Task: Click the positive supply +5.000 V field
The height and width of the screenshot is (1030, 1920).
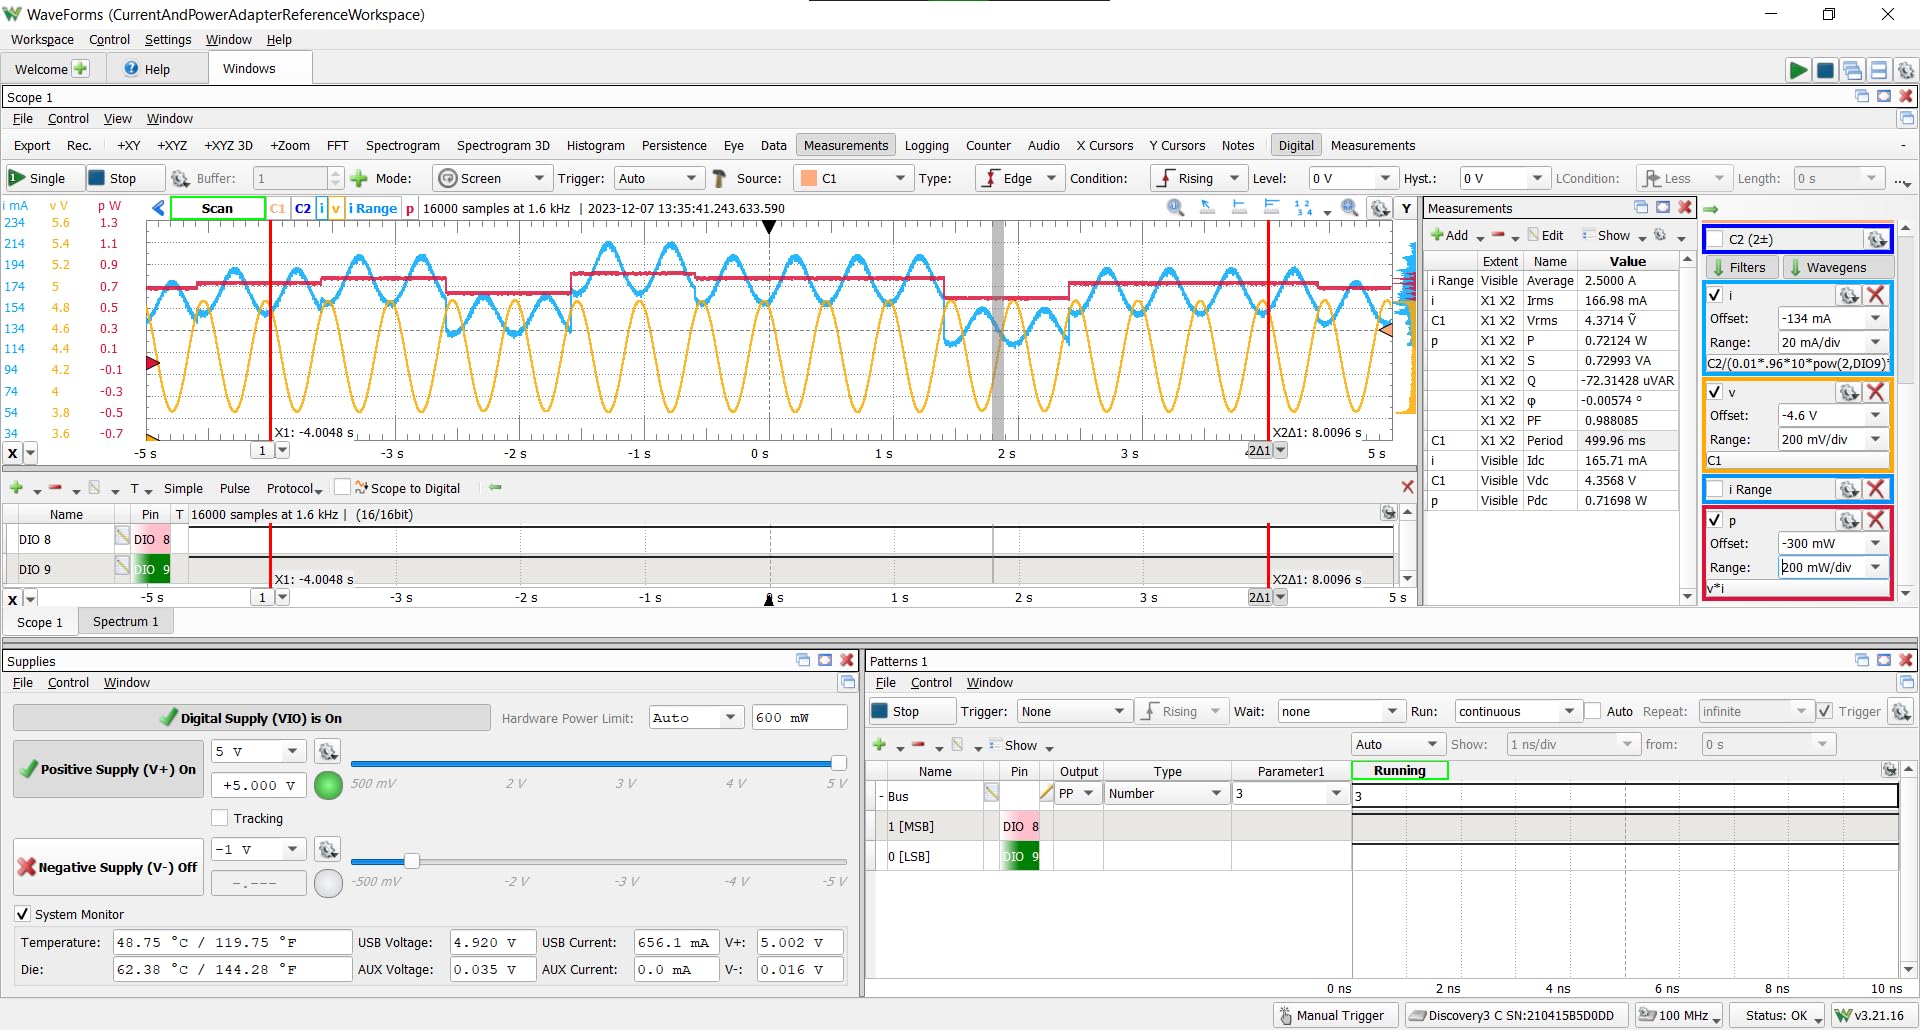Action: 259,785
